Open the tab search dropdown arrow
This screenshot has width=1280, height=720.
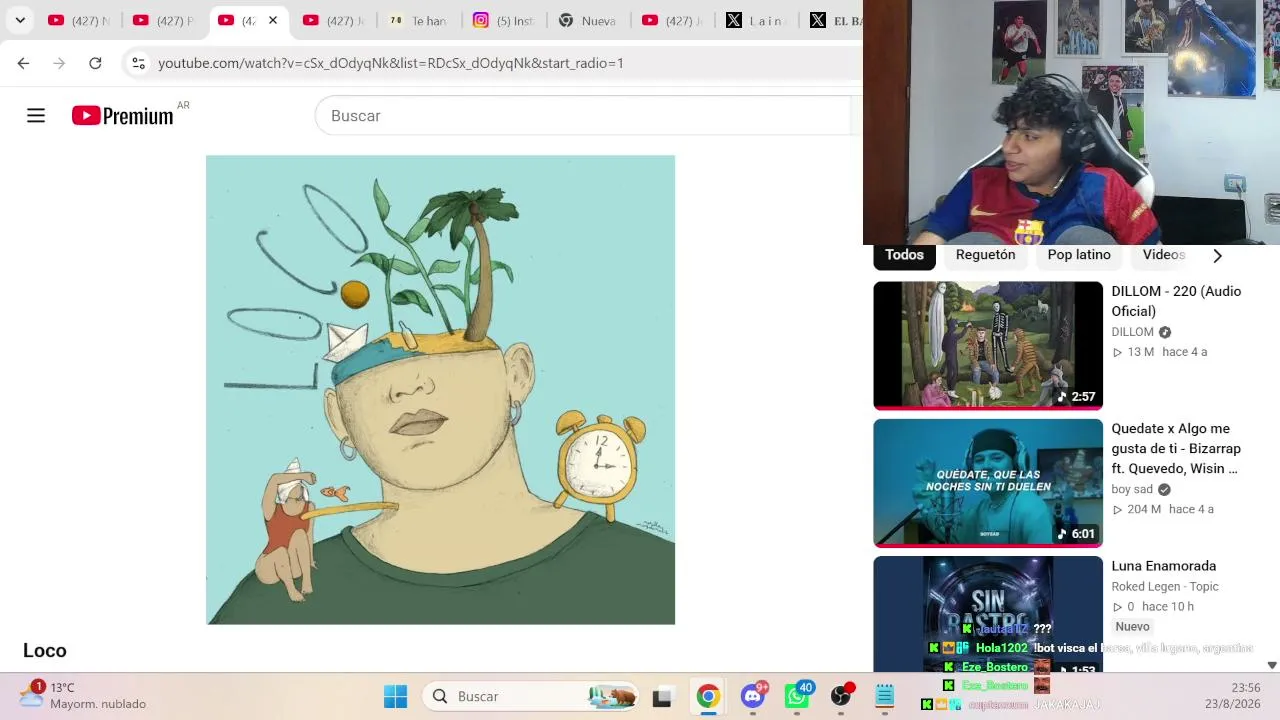20,20
